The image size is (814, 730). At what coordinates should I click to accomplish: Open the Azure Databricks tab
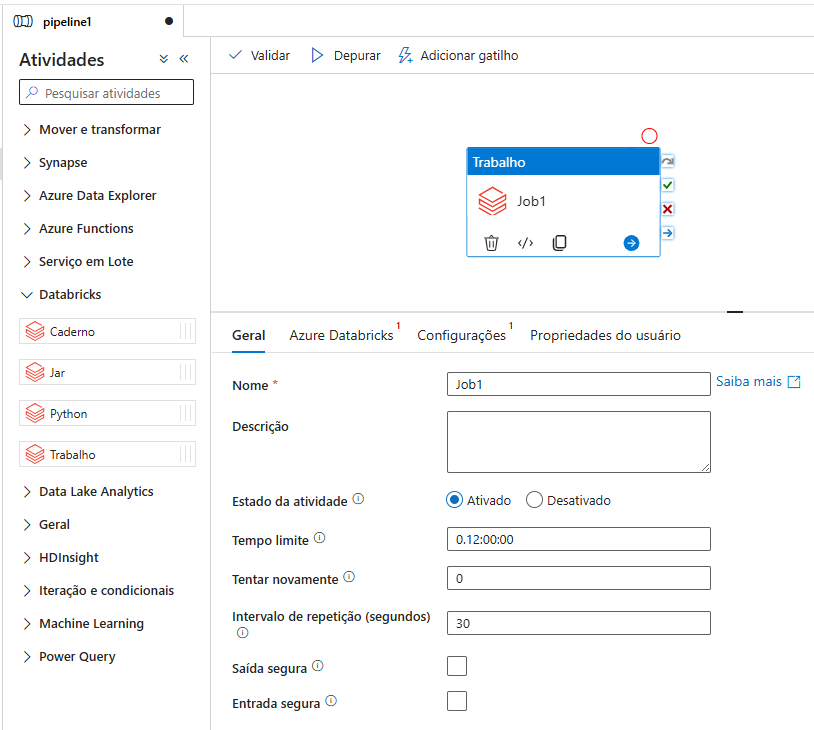pyautogui.click(x=342, y=335)
